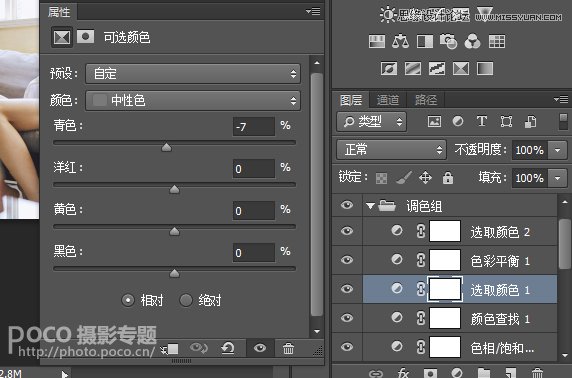Screen dimensions: 572x378
Task: Click the 属性 panel tab
Action: pyautogui.click(x=59, y=12)
